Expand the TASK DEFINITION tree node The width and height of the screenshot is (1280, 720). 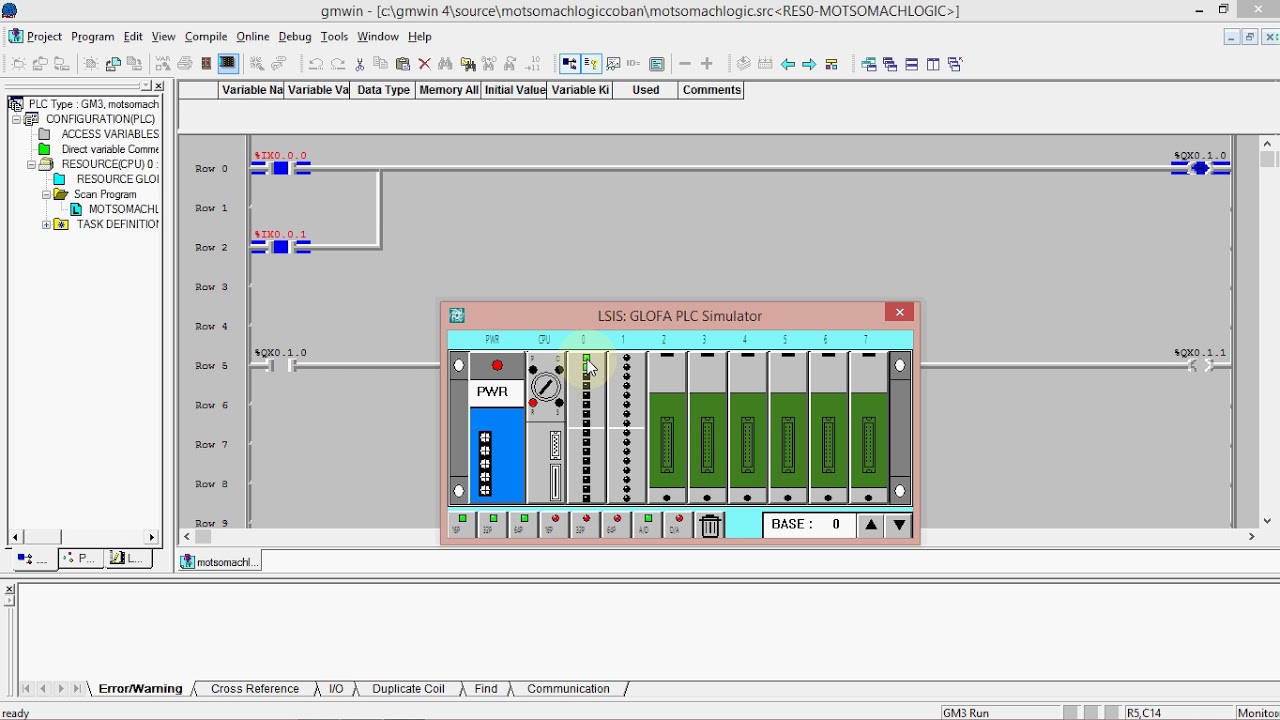pyautogui.click(x=46, y=225)
